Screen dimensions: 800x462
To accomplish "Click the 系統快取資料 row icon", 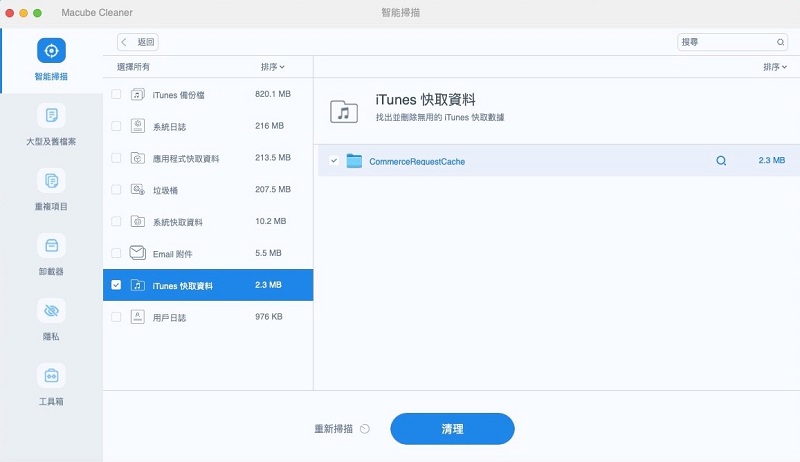I will point(137,221).
